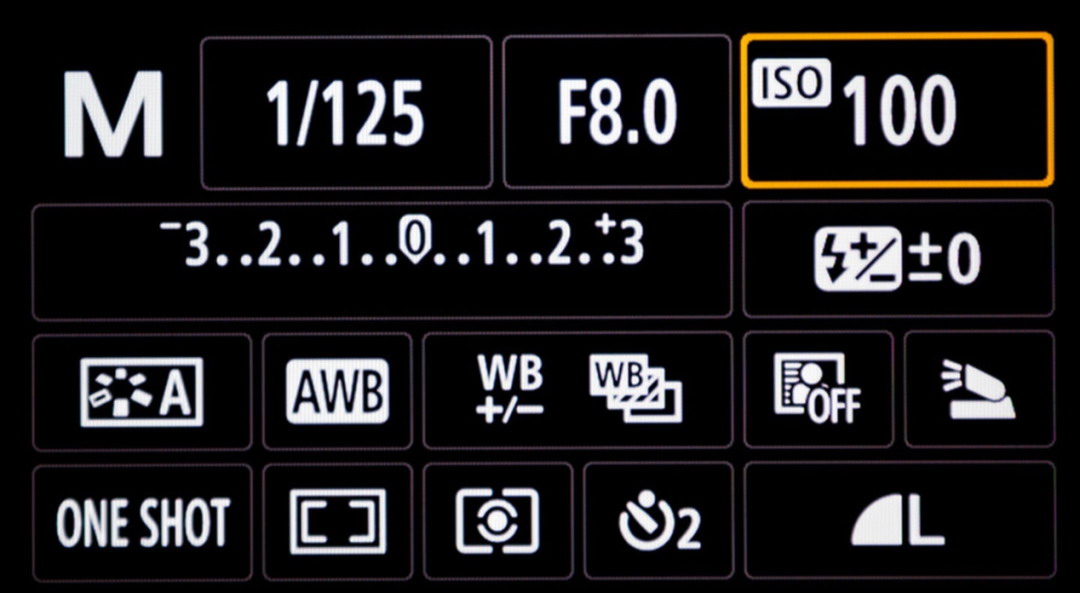
Task: Click the ISO label icon
Action: point(791,84)
